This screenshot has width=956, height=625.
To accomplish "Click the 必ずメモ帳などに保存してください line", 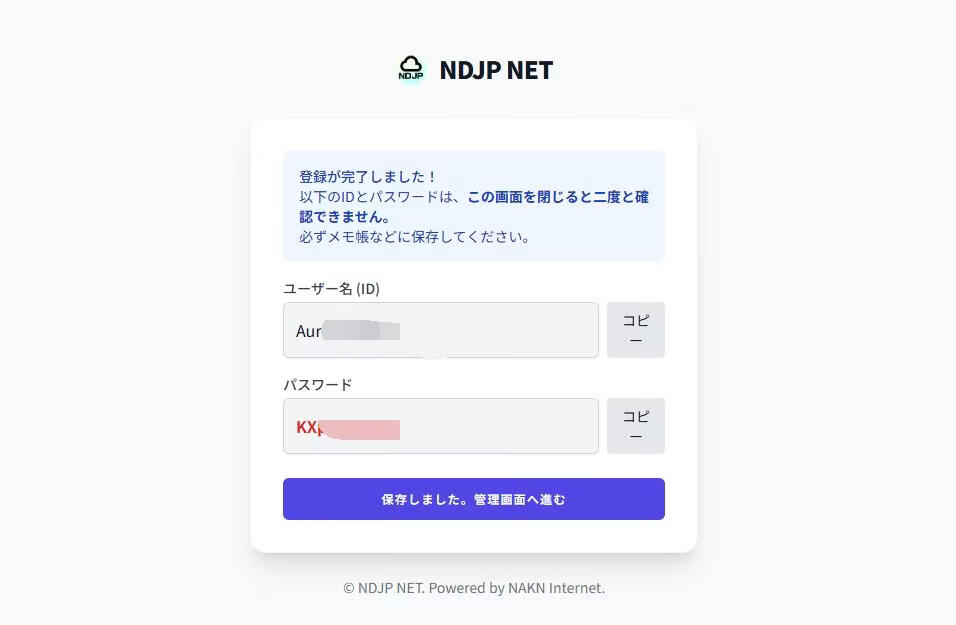I will point(414,237).
